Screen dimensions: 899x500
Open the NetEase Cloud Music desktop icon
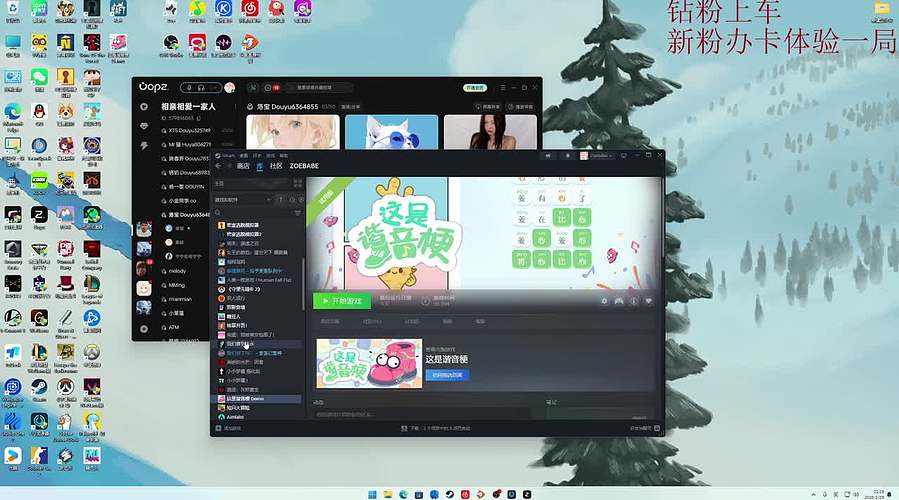coord(249,10)
